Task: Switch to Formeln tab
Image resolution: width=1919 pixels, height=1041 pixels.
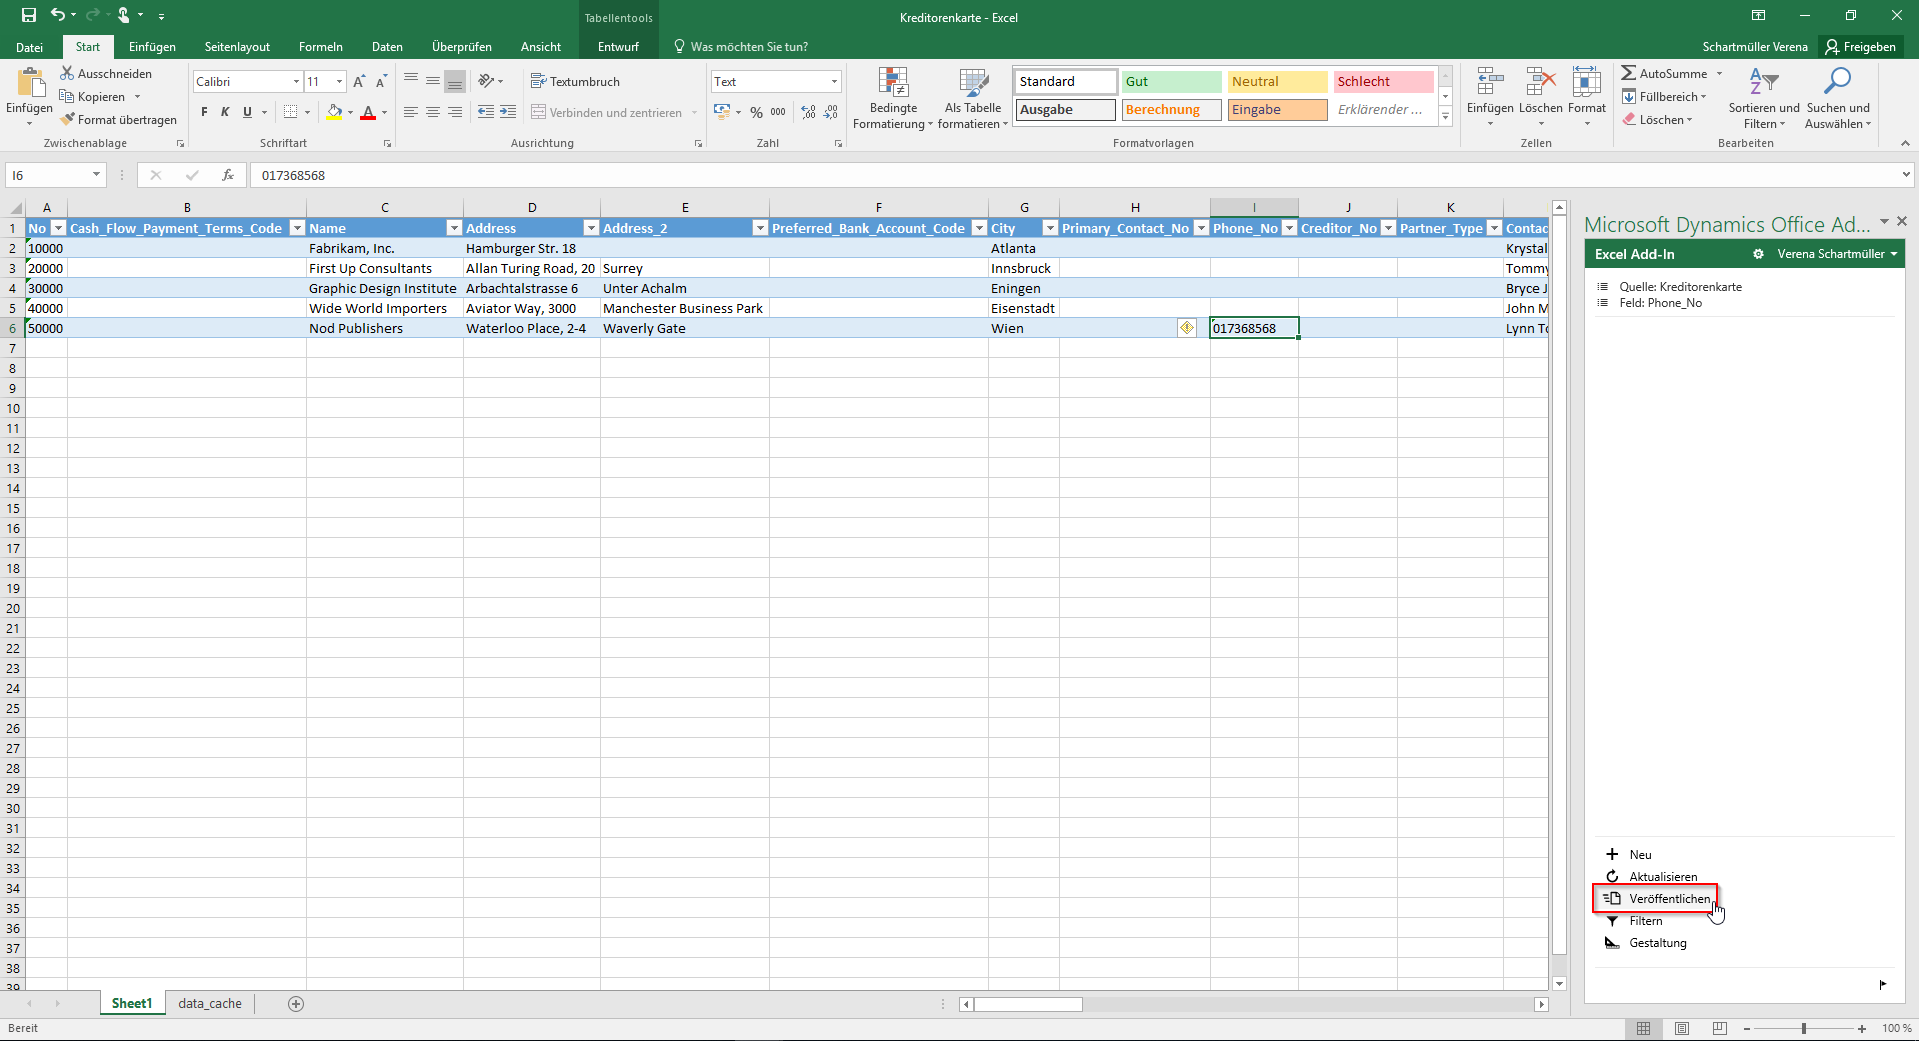Action: pos(320,47)
